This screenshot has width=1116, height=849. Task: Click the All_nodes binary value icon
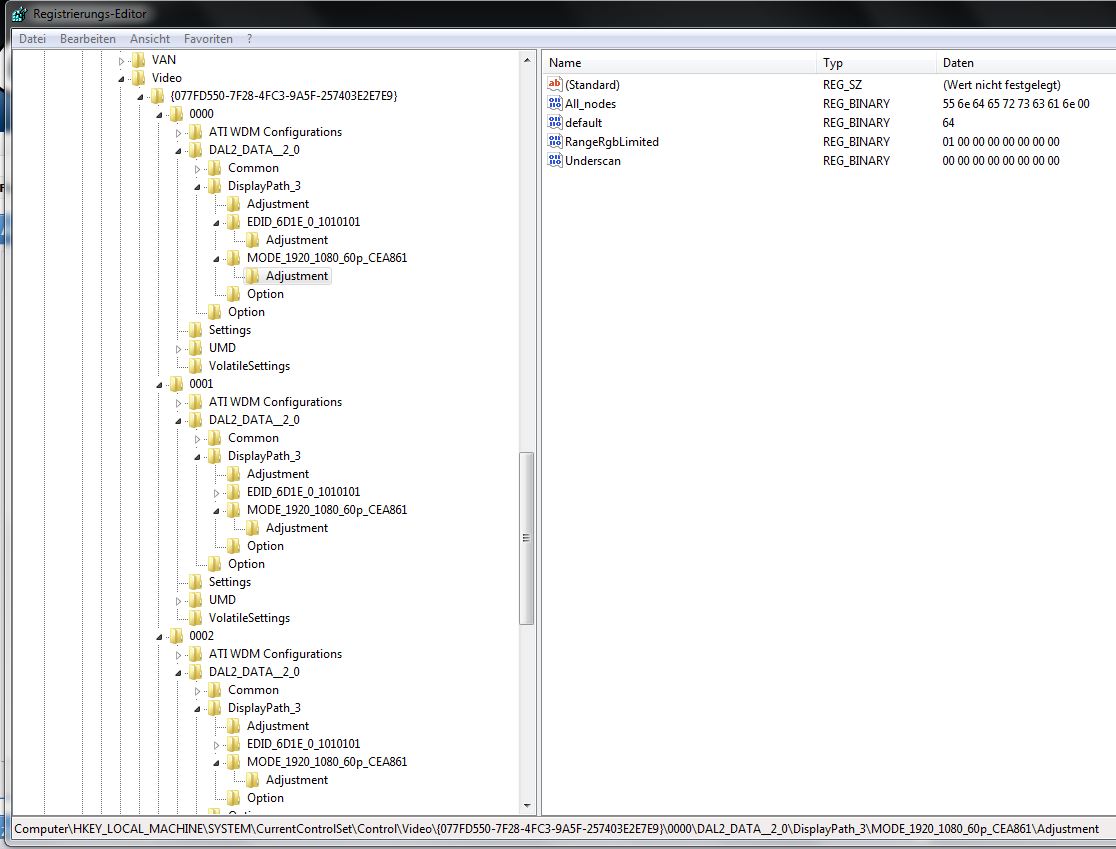(554, 103)
